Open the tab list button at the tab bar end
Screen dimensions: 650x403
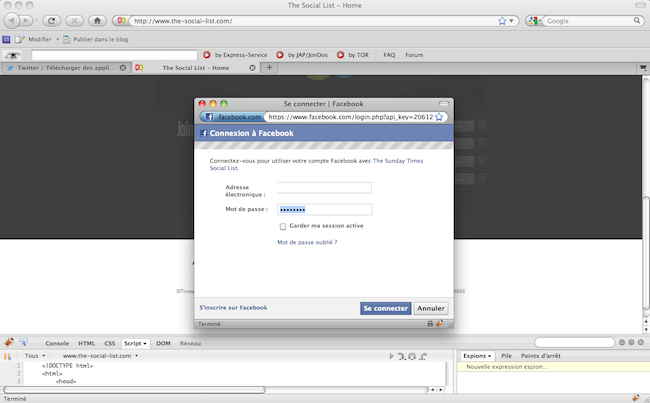tap(643, 68)
